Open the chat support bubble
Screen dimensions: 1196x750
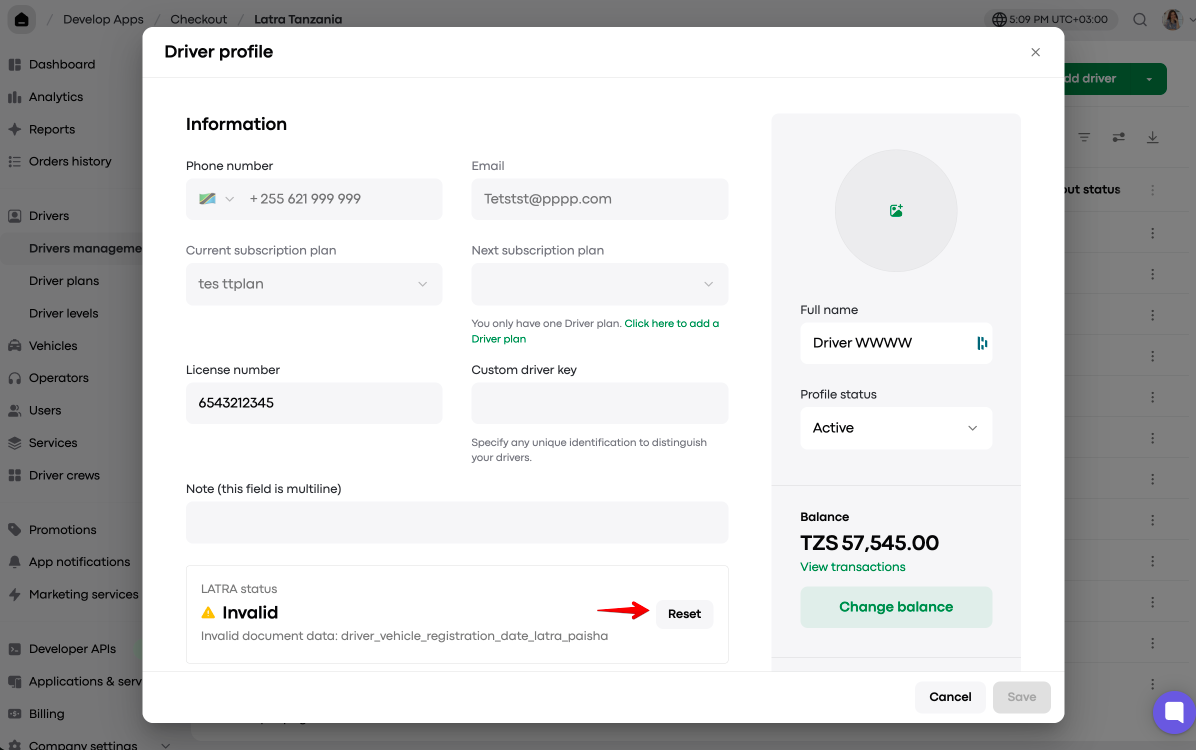[x=1174, y=713]
